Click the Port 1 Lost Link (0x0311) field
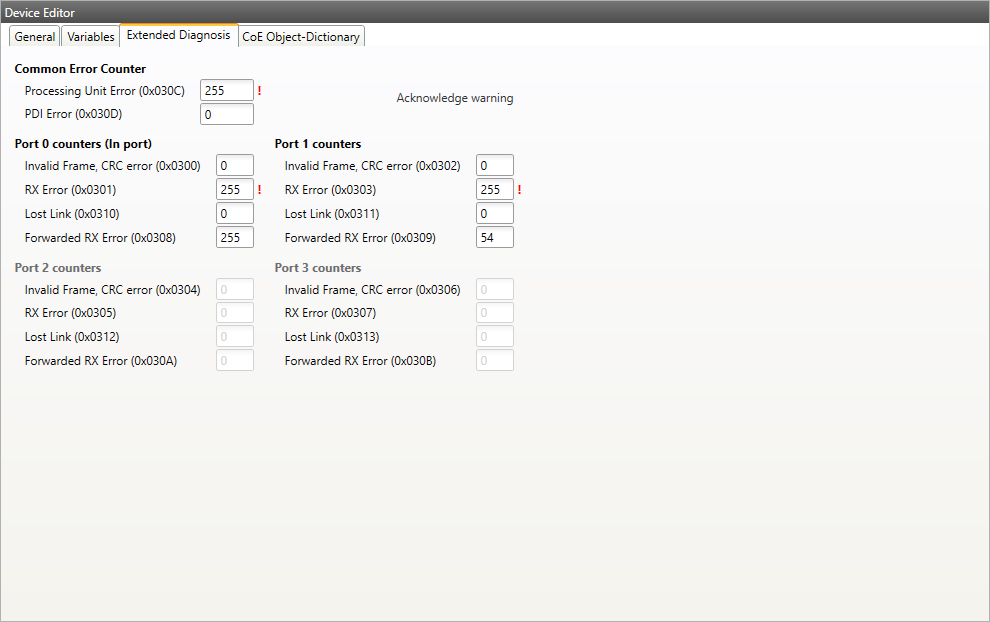The height and width of the screenshot is (622, 990). point(494,214)
